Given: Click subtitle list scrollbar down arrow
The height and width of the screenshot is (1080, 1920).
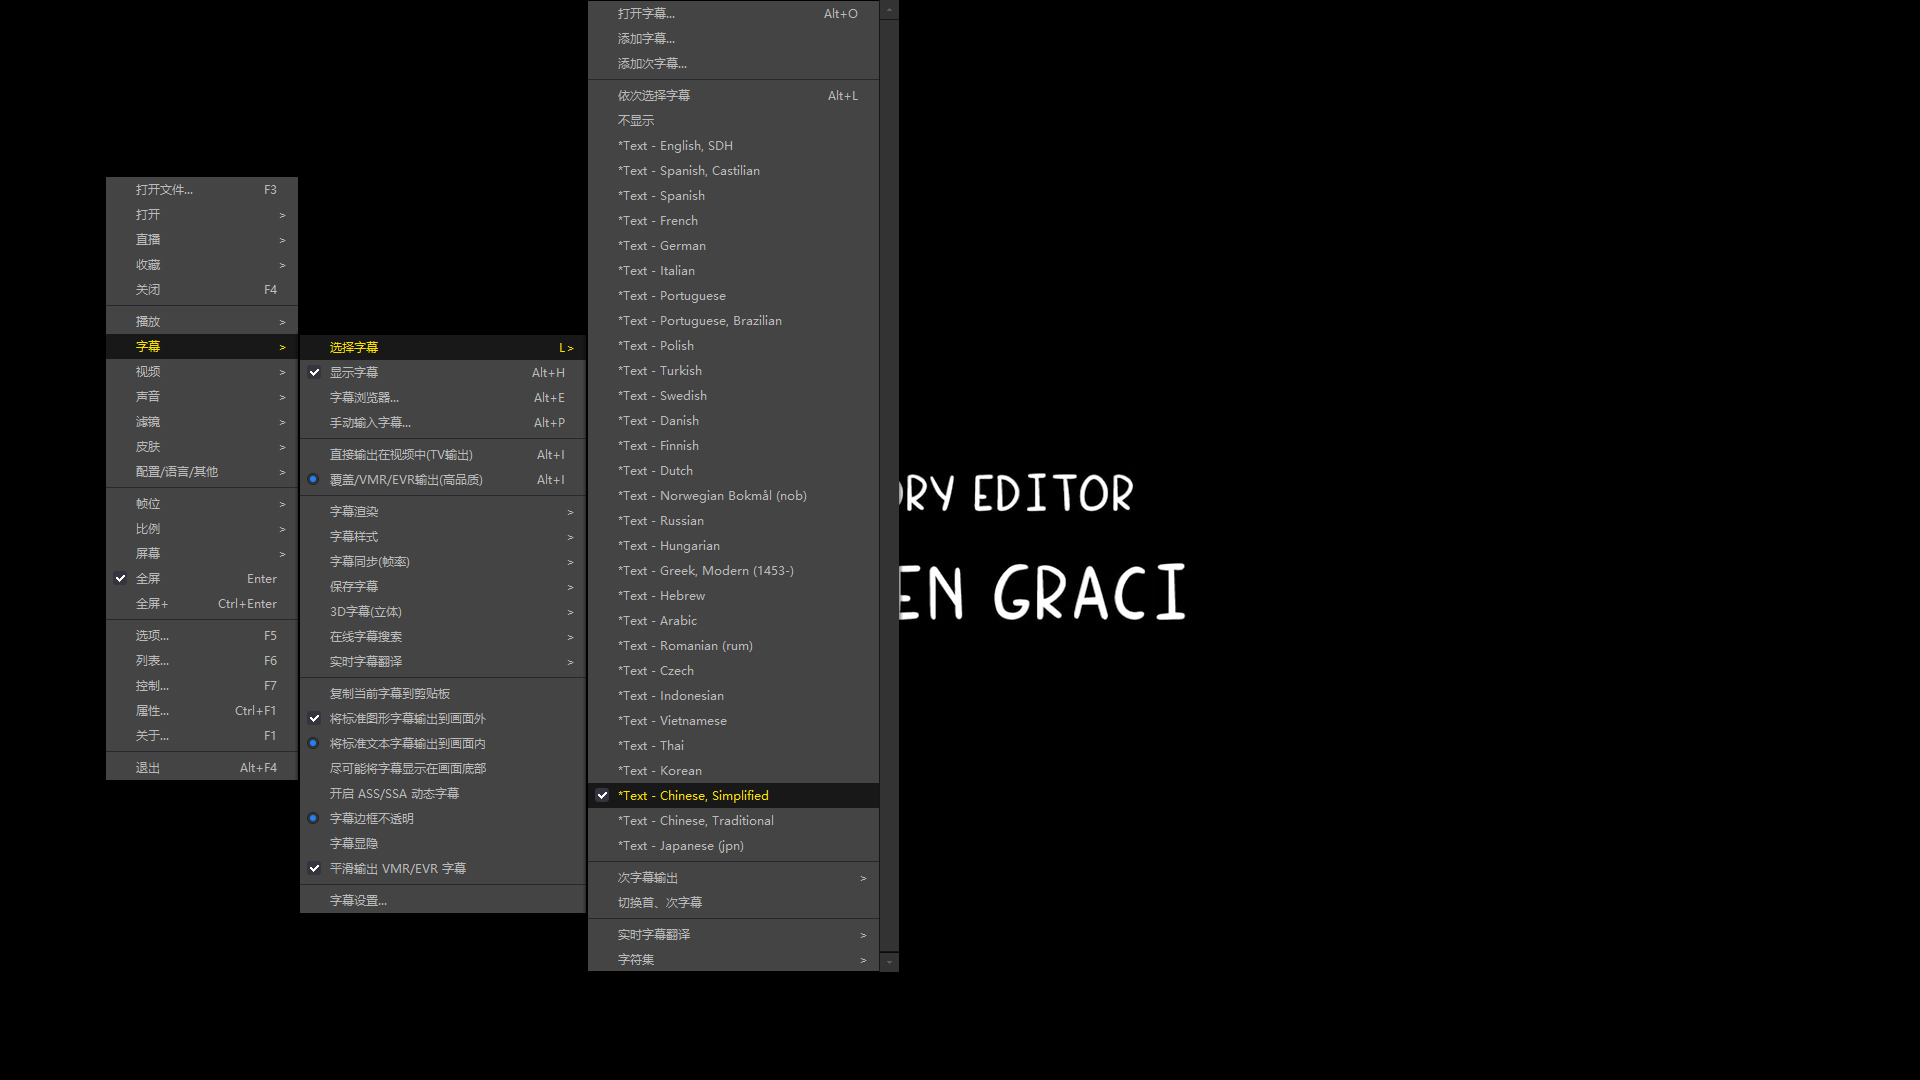Looking at the screenshot, I should [889, 962].
